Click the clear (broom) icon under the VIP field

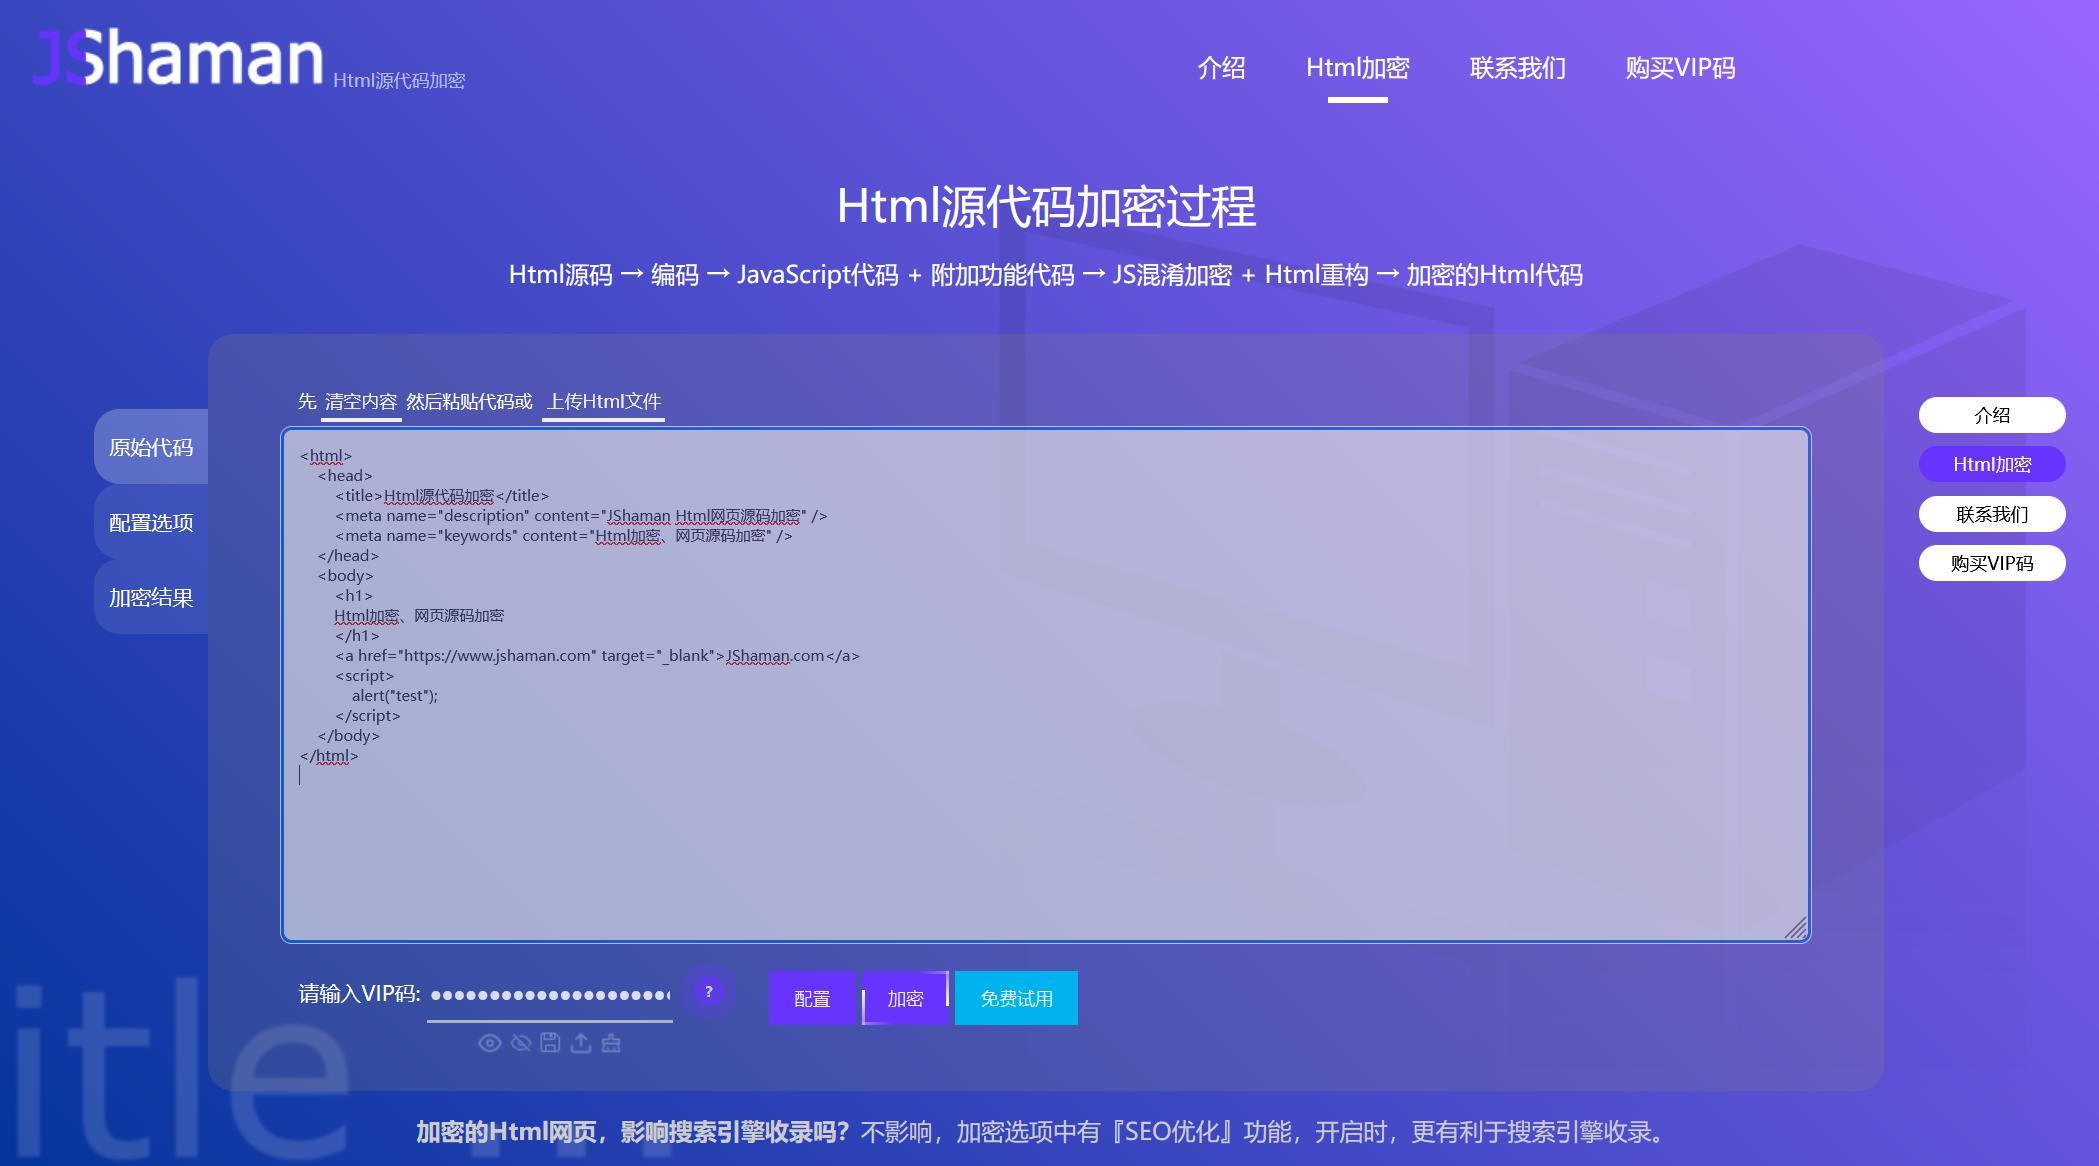(611, 1043)
